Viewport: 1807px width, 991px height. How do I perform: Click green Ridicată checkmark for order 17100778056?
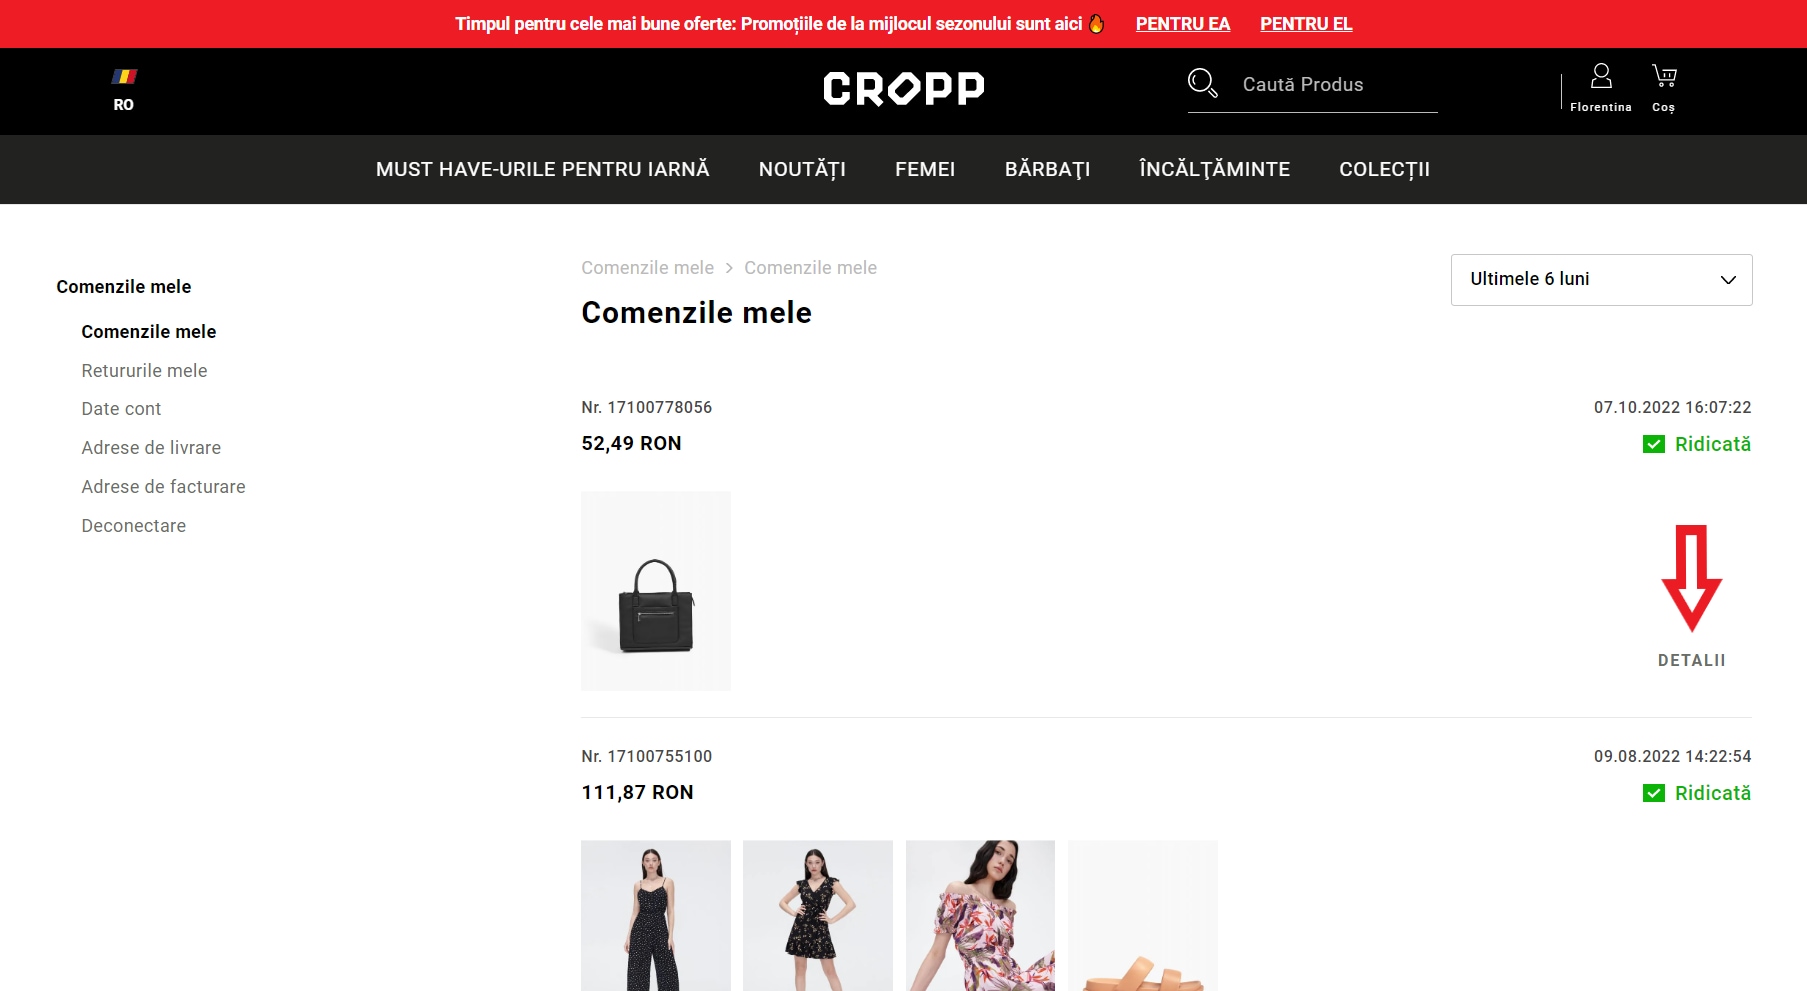click(1654, 444)
